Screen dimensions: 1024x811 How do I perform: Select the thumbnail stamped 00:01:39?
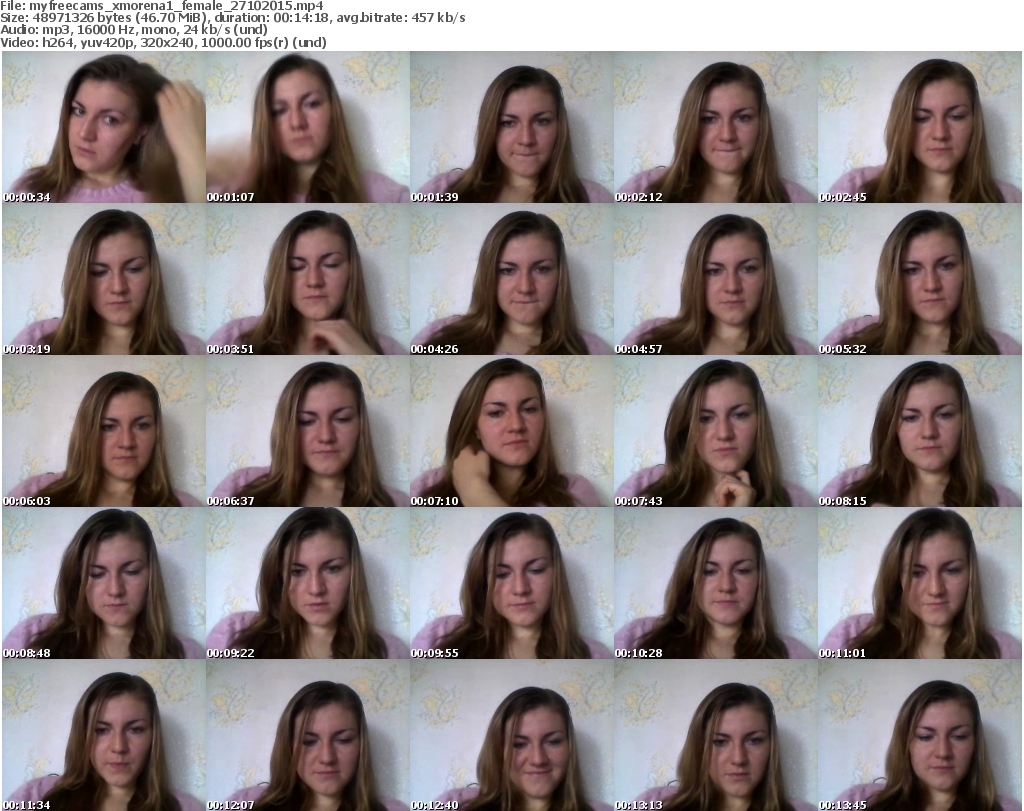pyautogui.click(x=511, y=127)
